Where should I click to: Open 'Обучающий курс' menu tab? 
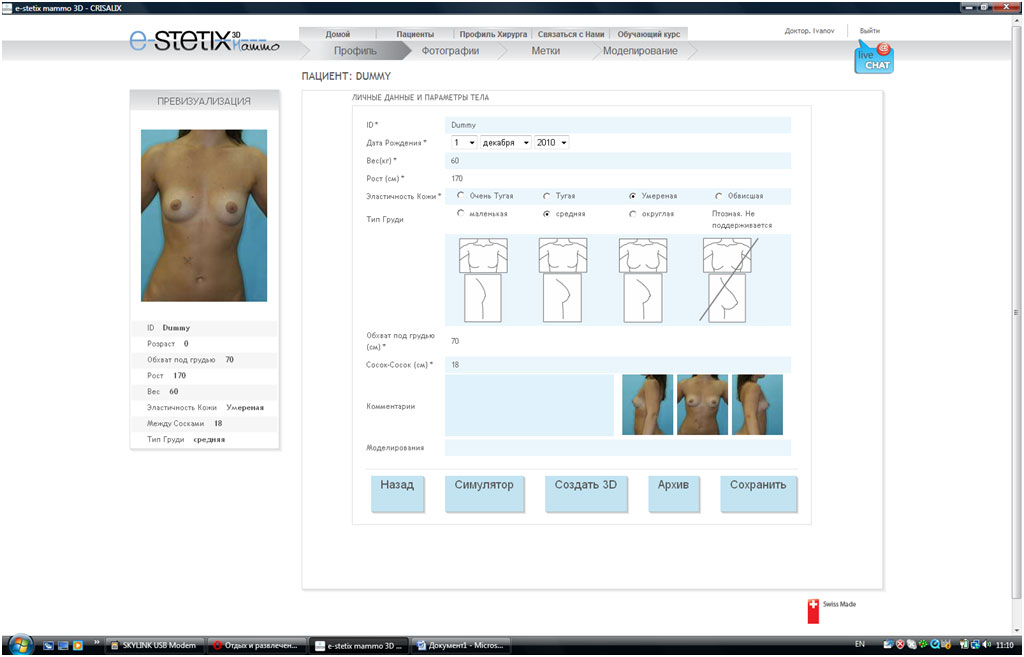click(x=648, y=34)
